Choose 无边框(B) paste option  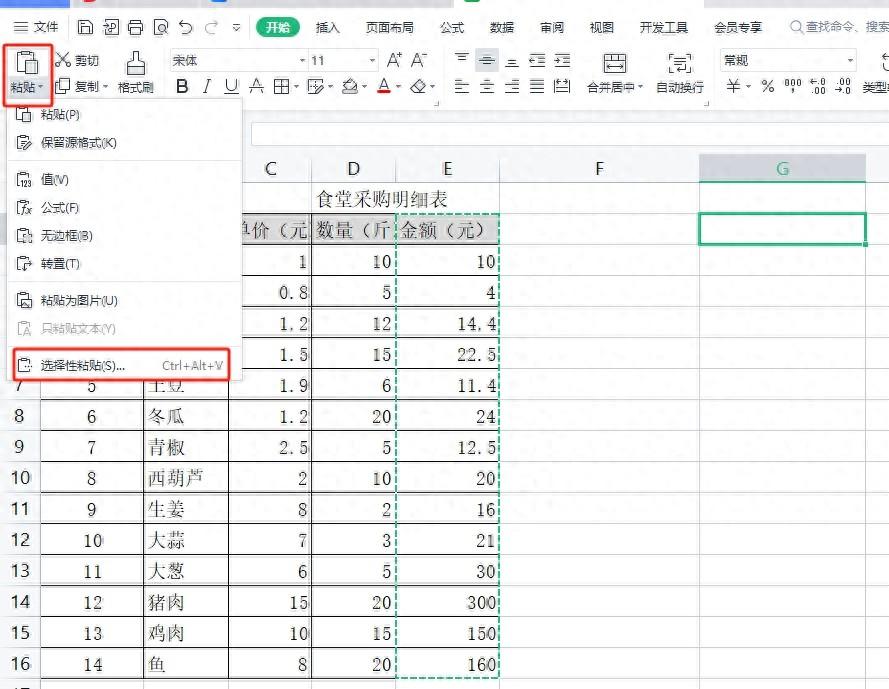125,235
